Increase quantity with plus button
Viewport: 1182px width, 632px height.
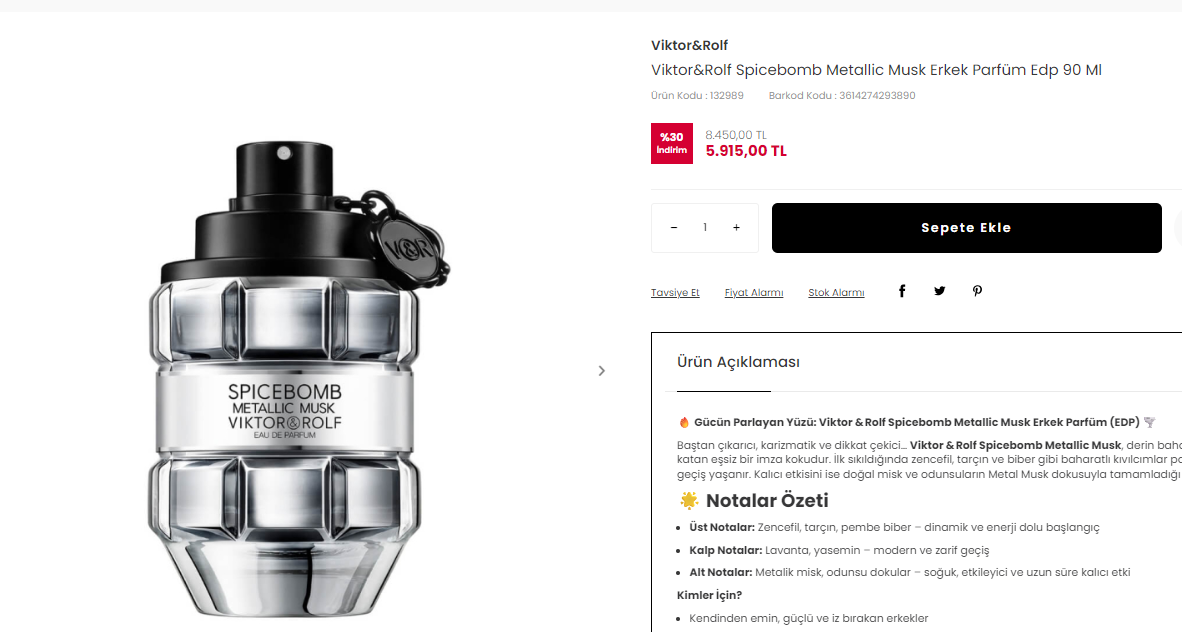pyautogui.click(x=736, y=228)
